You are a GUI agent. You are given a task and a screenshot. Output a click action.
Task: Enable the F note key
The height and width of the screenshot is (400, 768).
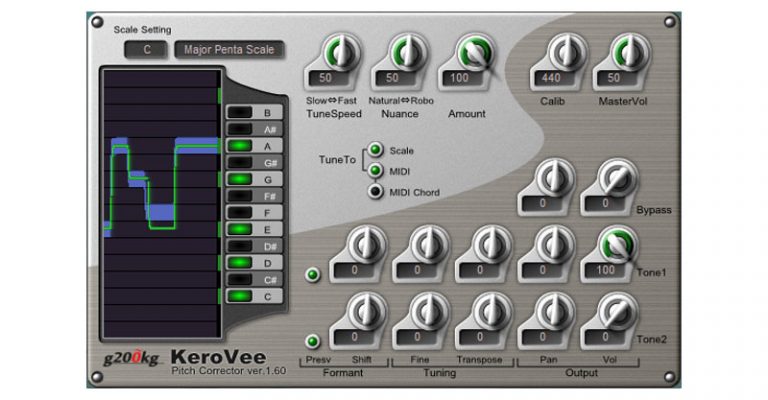click(x=254, y=213)
